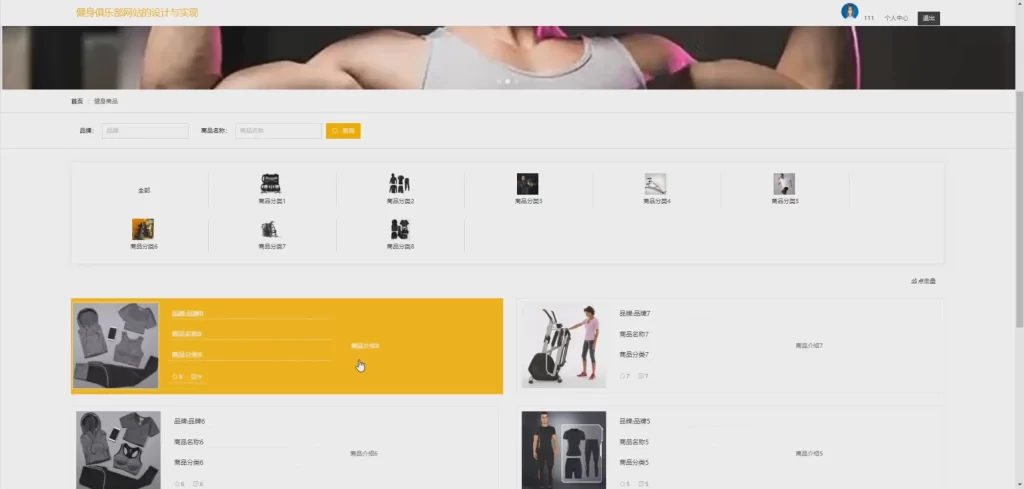Viewport: 1024px width, 489px height.
Task: Click the user avatar in the header
Action: coord(849,12)
